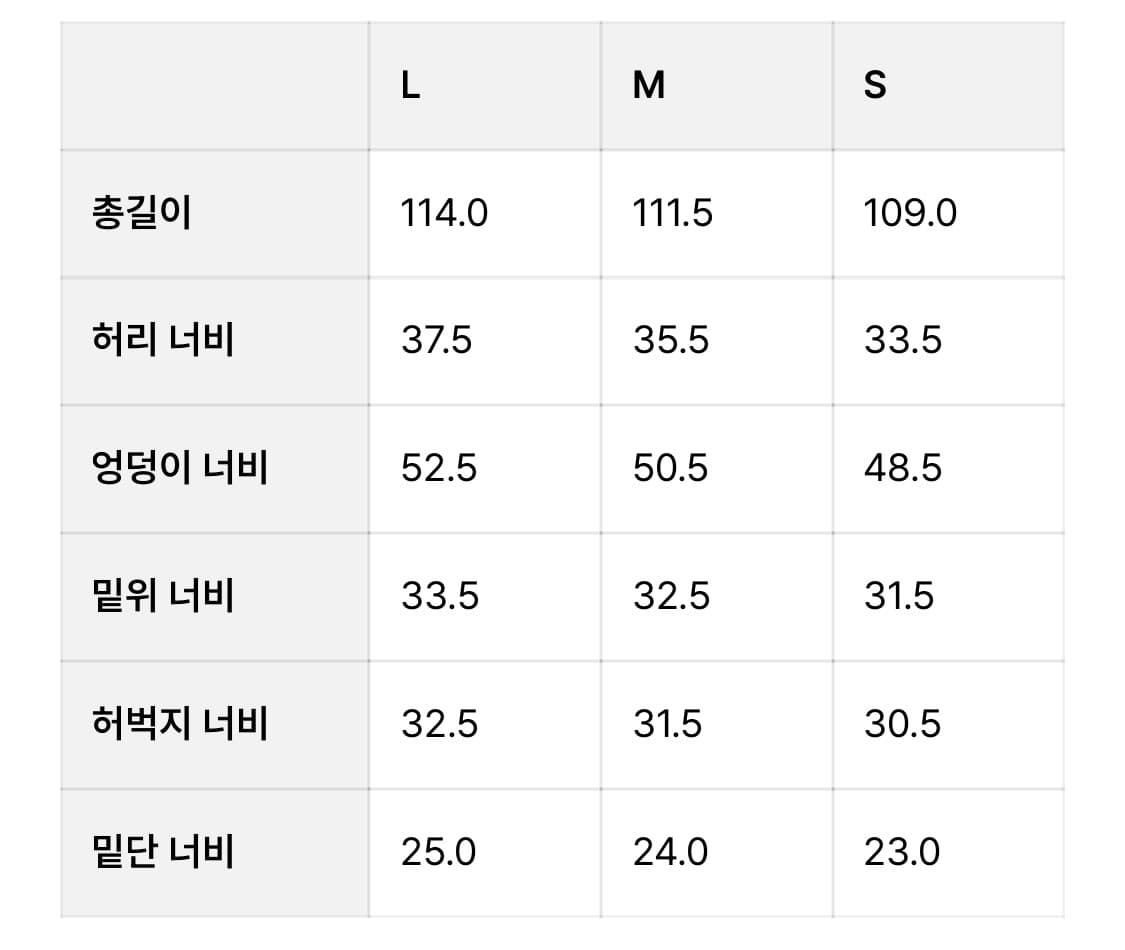
Task: Click the S size column header
Action: [x=875, y=86]
